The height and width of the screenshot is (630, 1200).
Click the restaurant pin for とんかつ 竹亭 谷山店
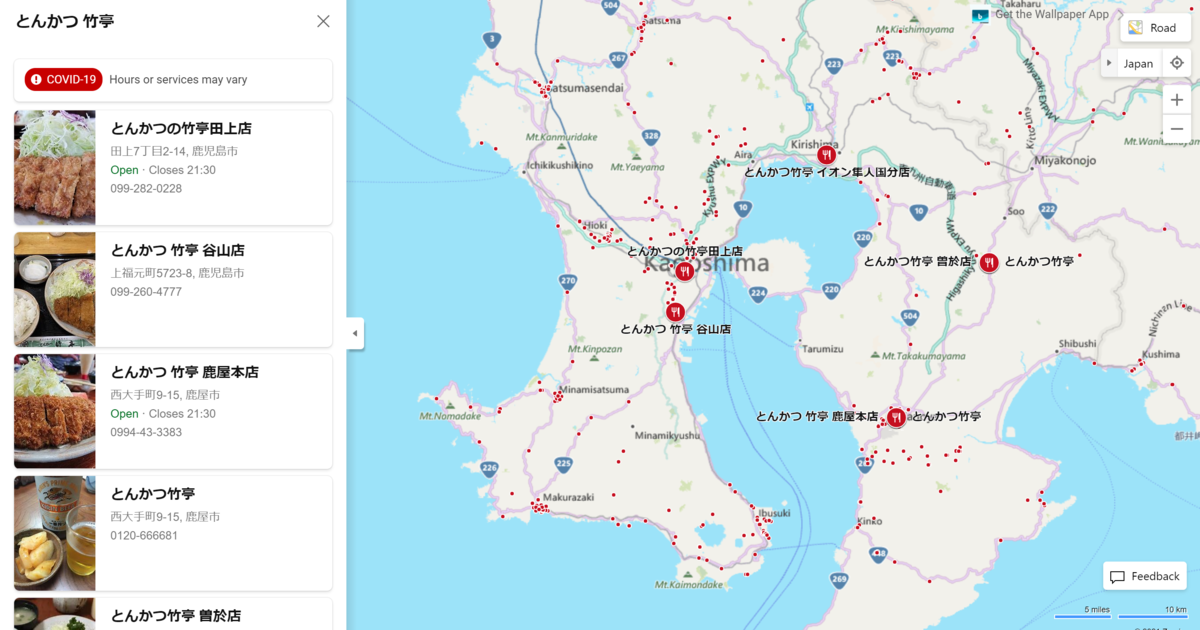pyautogui.click(x=675, y=312)
